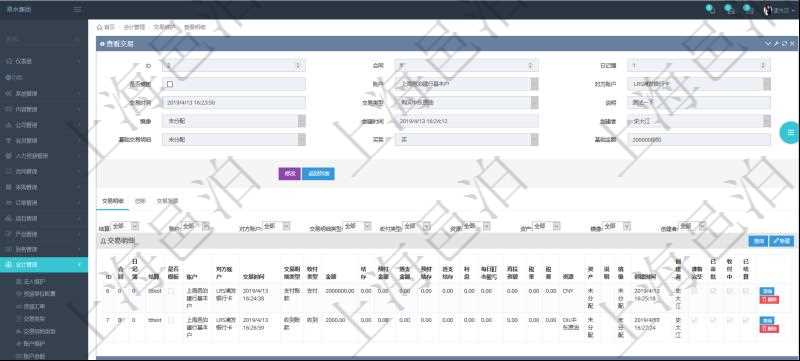
Task: Collapse the panel using chevron-down icon
Action: (x=768, y=44)
